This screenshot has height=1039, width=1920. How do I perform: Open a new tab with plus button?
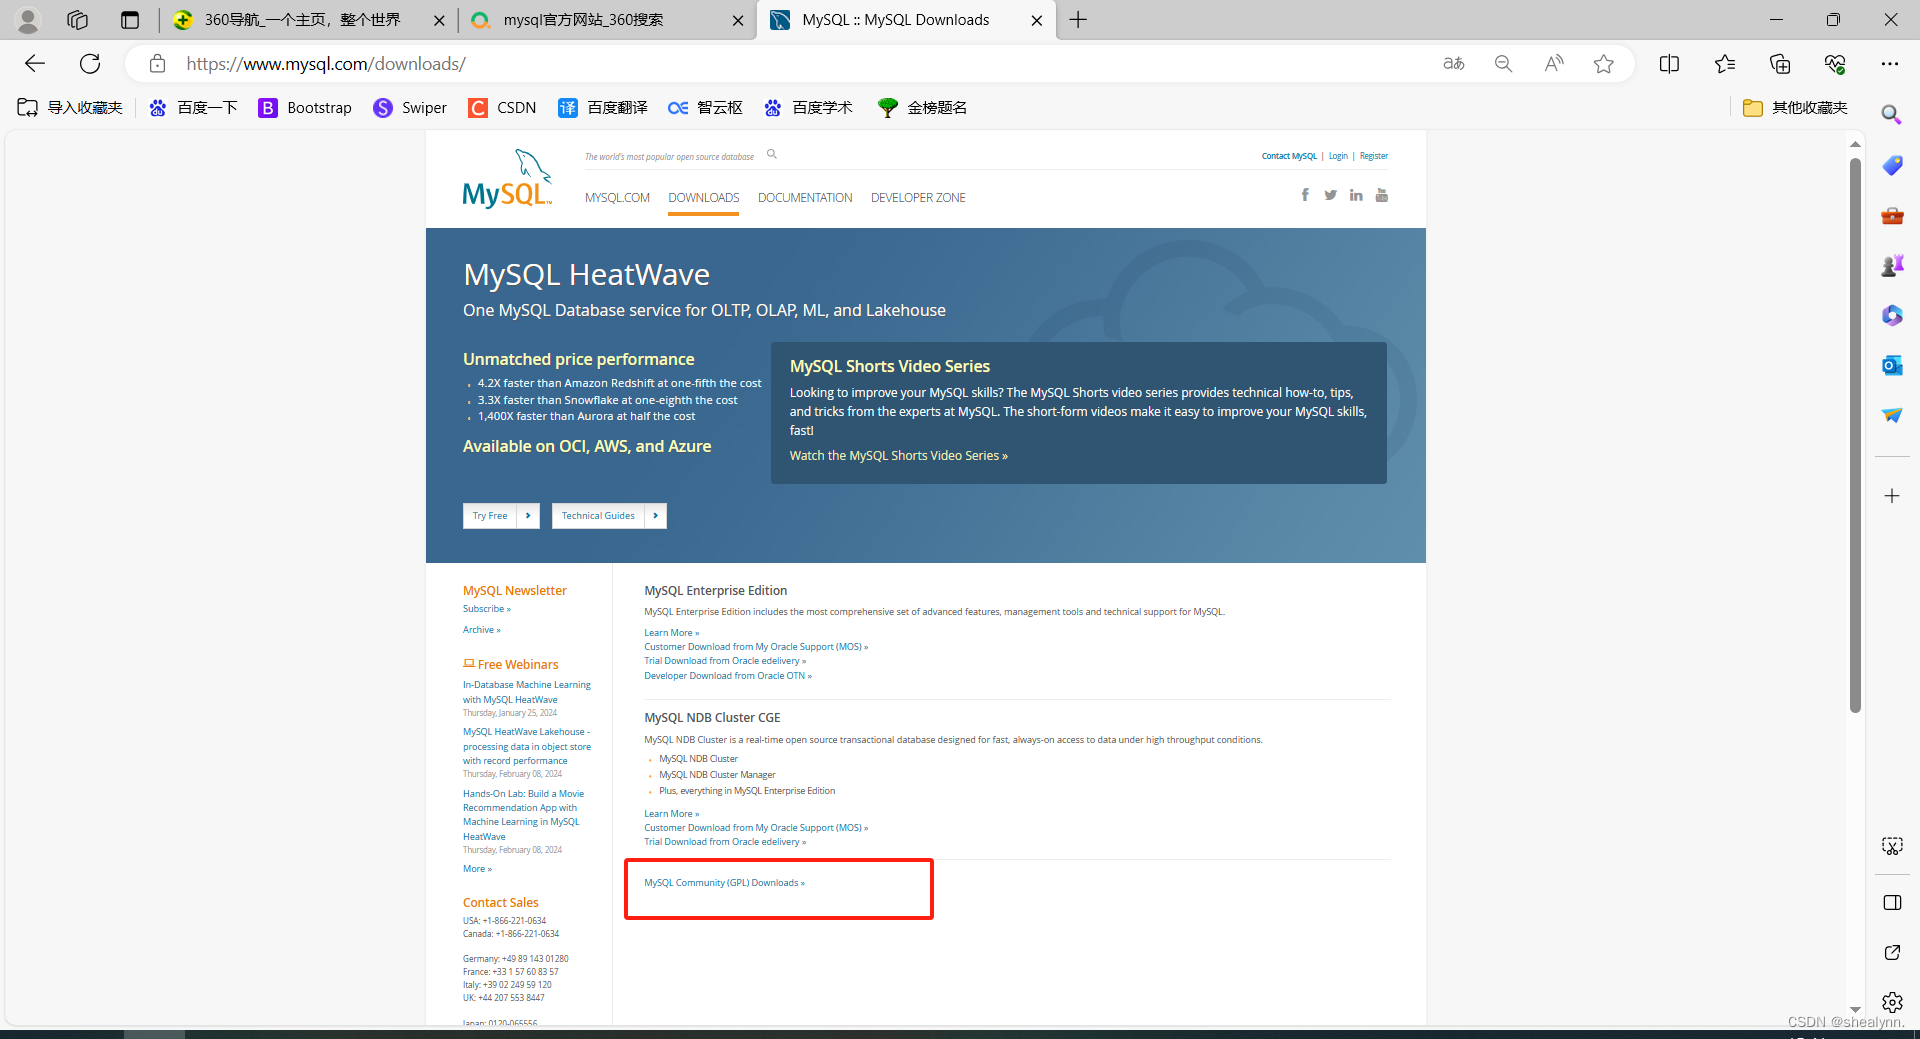(x=1078, y=20)
